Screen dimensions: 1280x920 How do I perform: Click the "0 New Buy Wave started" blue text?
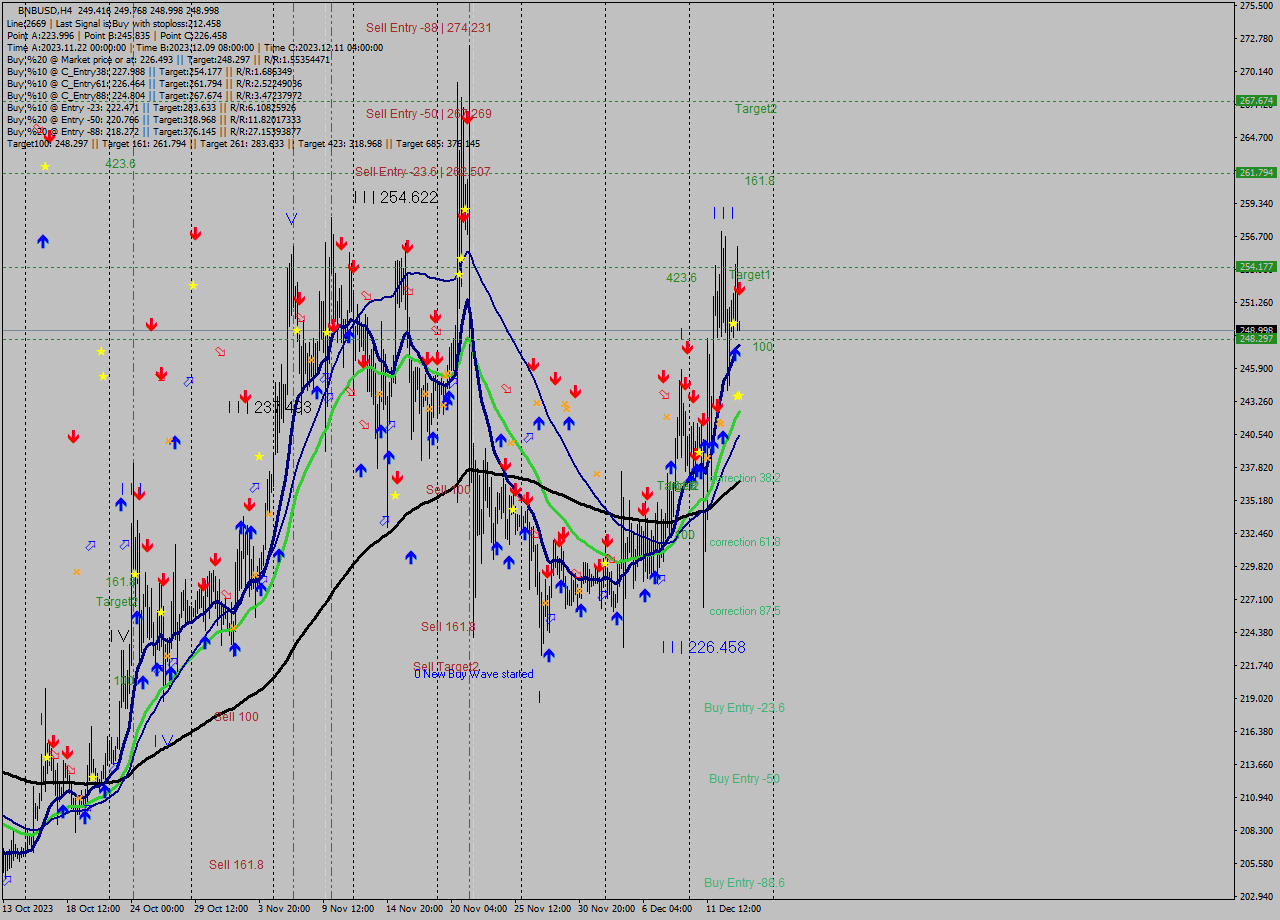(475, 674)
